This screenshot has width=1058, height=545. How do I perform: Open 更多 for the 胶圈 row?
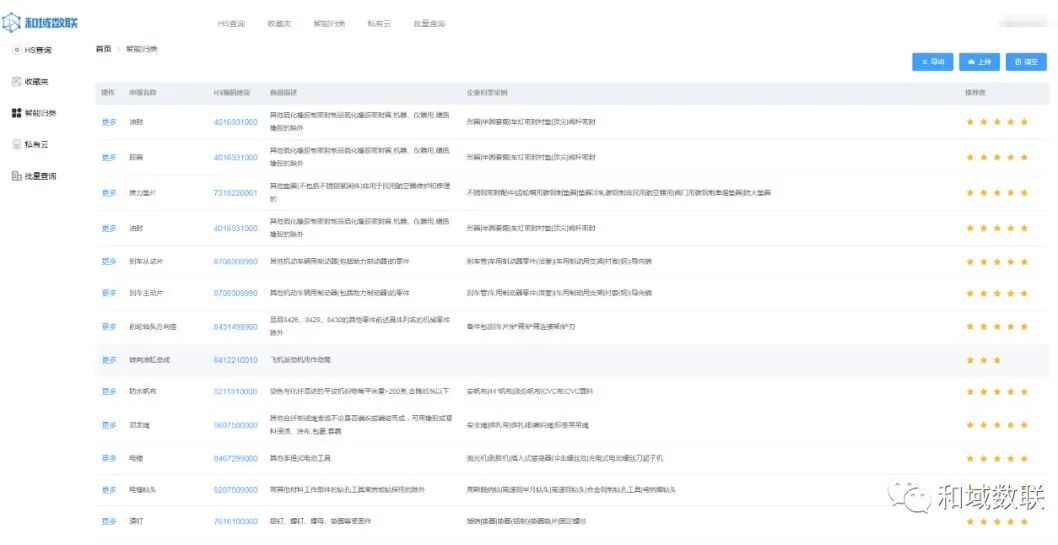pyautogui.click(x=109, y=157)
